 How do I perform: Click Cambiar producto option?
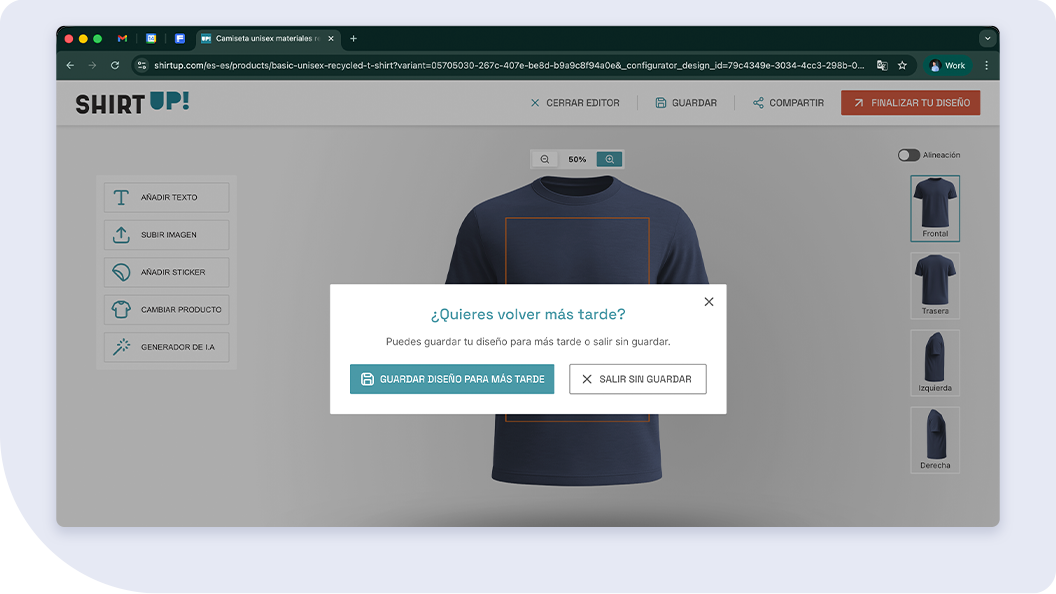tap(166, 310)
